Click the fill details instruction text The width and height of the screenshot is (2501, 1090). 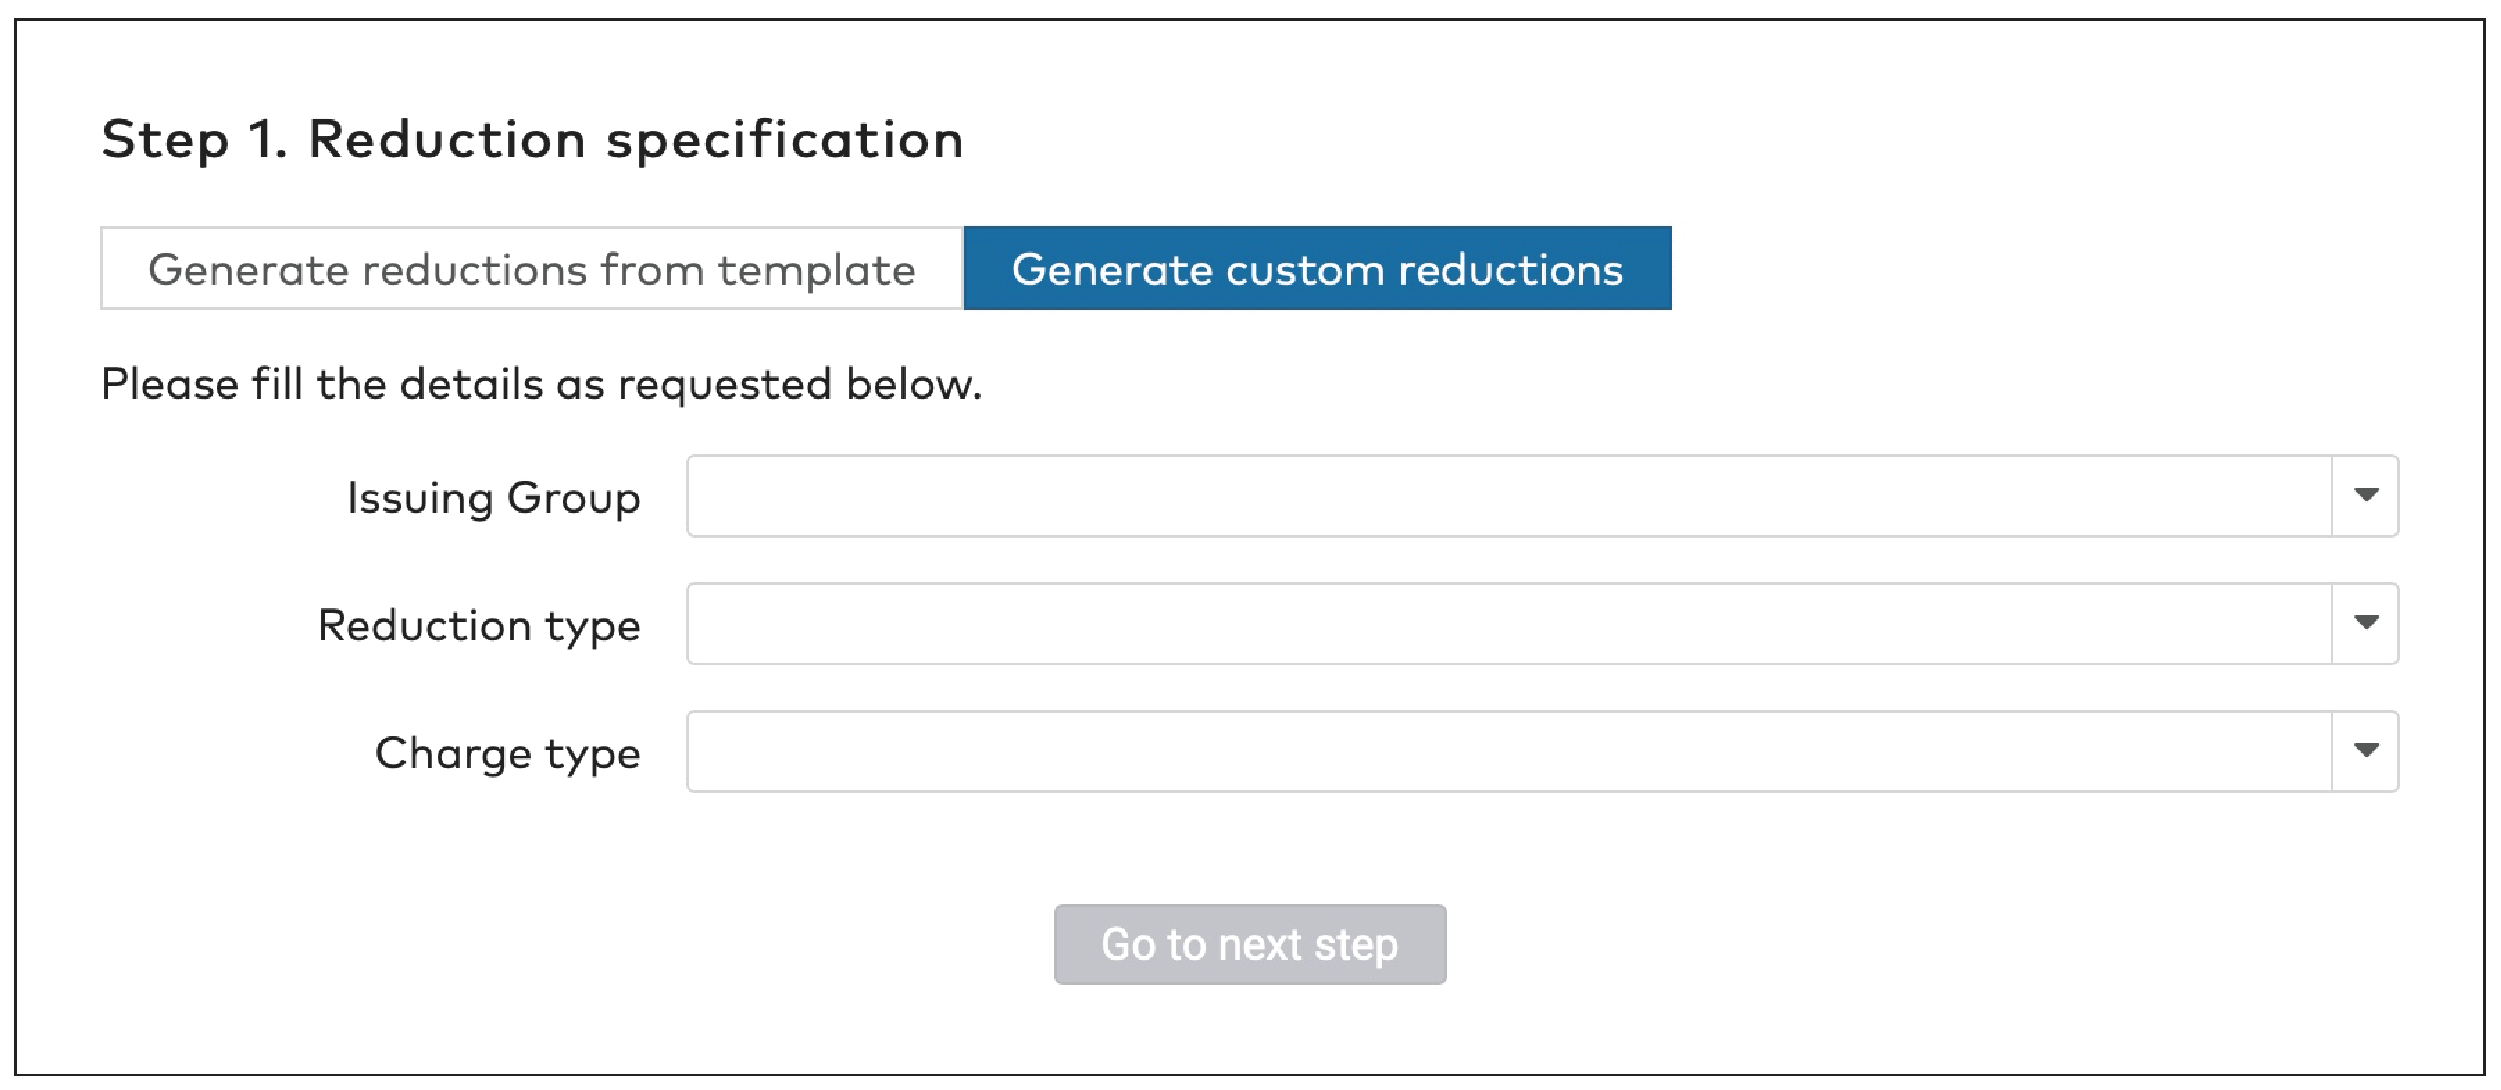(543, 382)
